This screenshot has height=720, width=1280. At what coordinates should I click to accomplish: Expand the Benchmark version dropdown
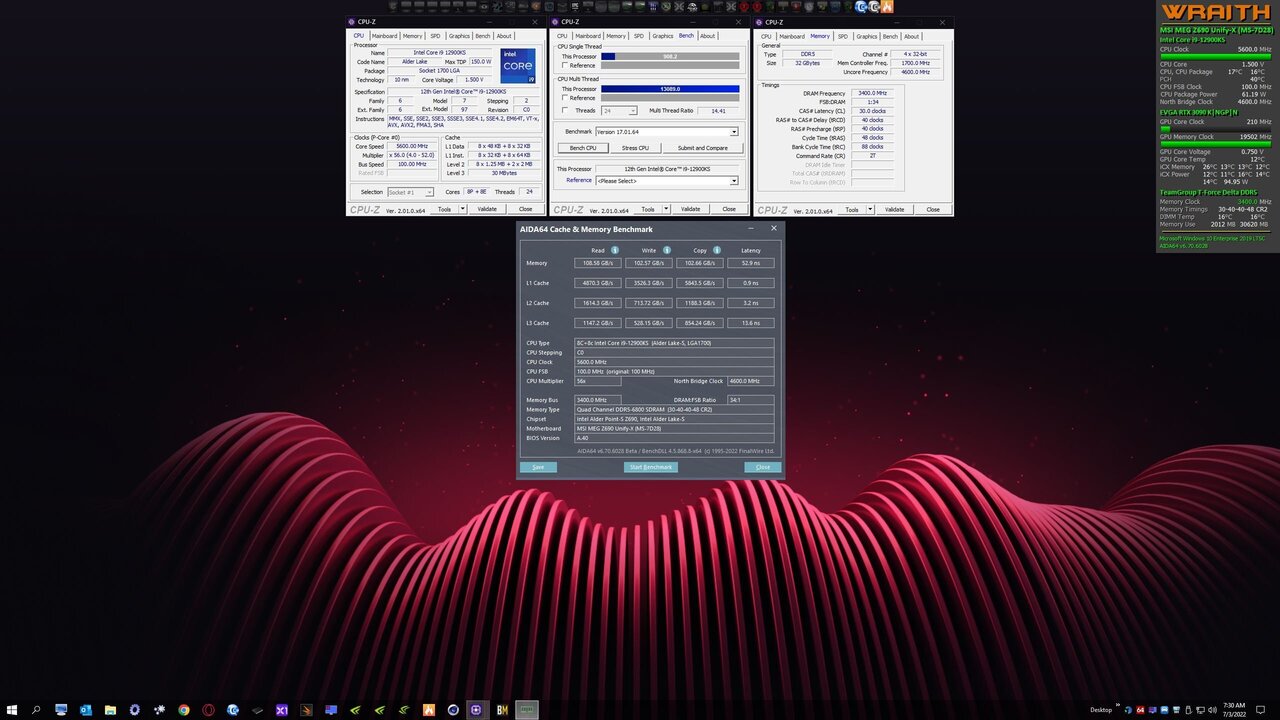(733, 132)
